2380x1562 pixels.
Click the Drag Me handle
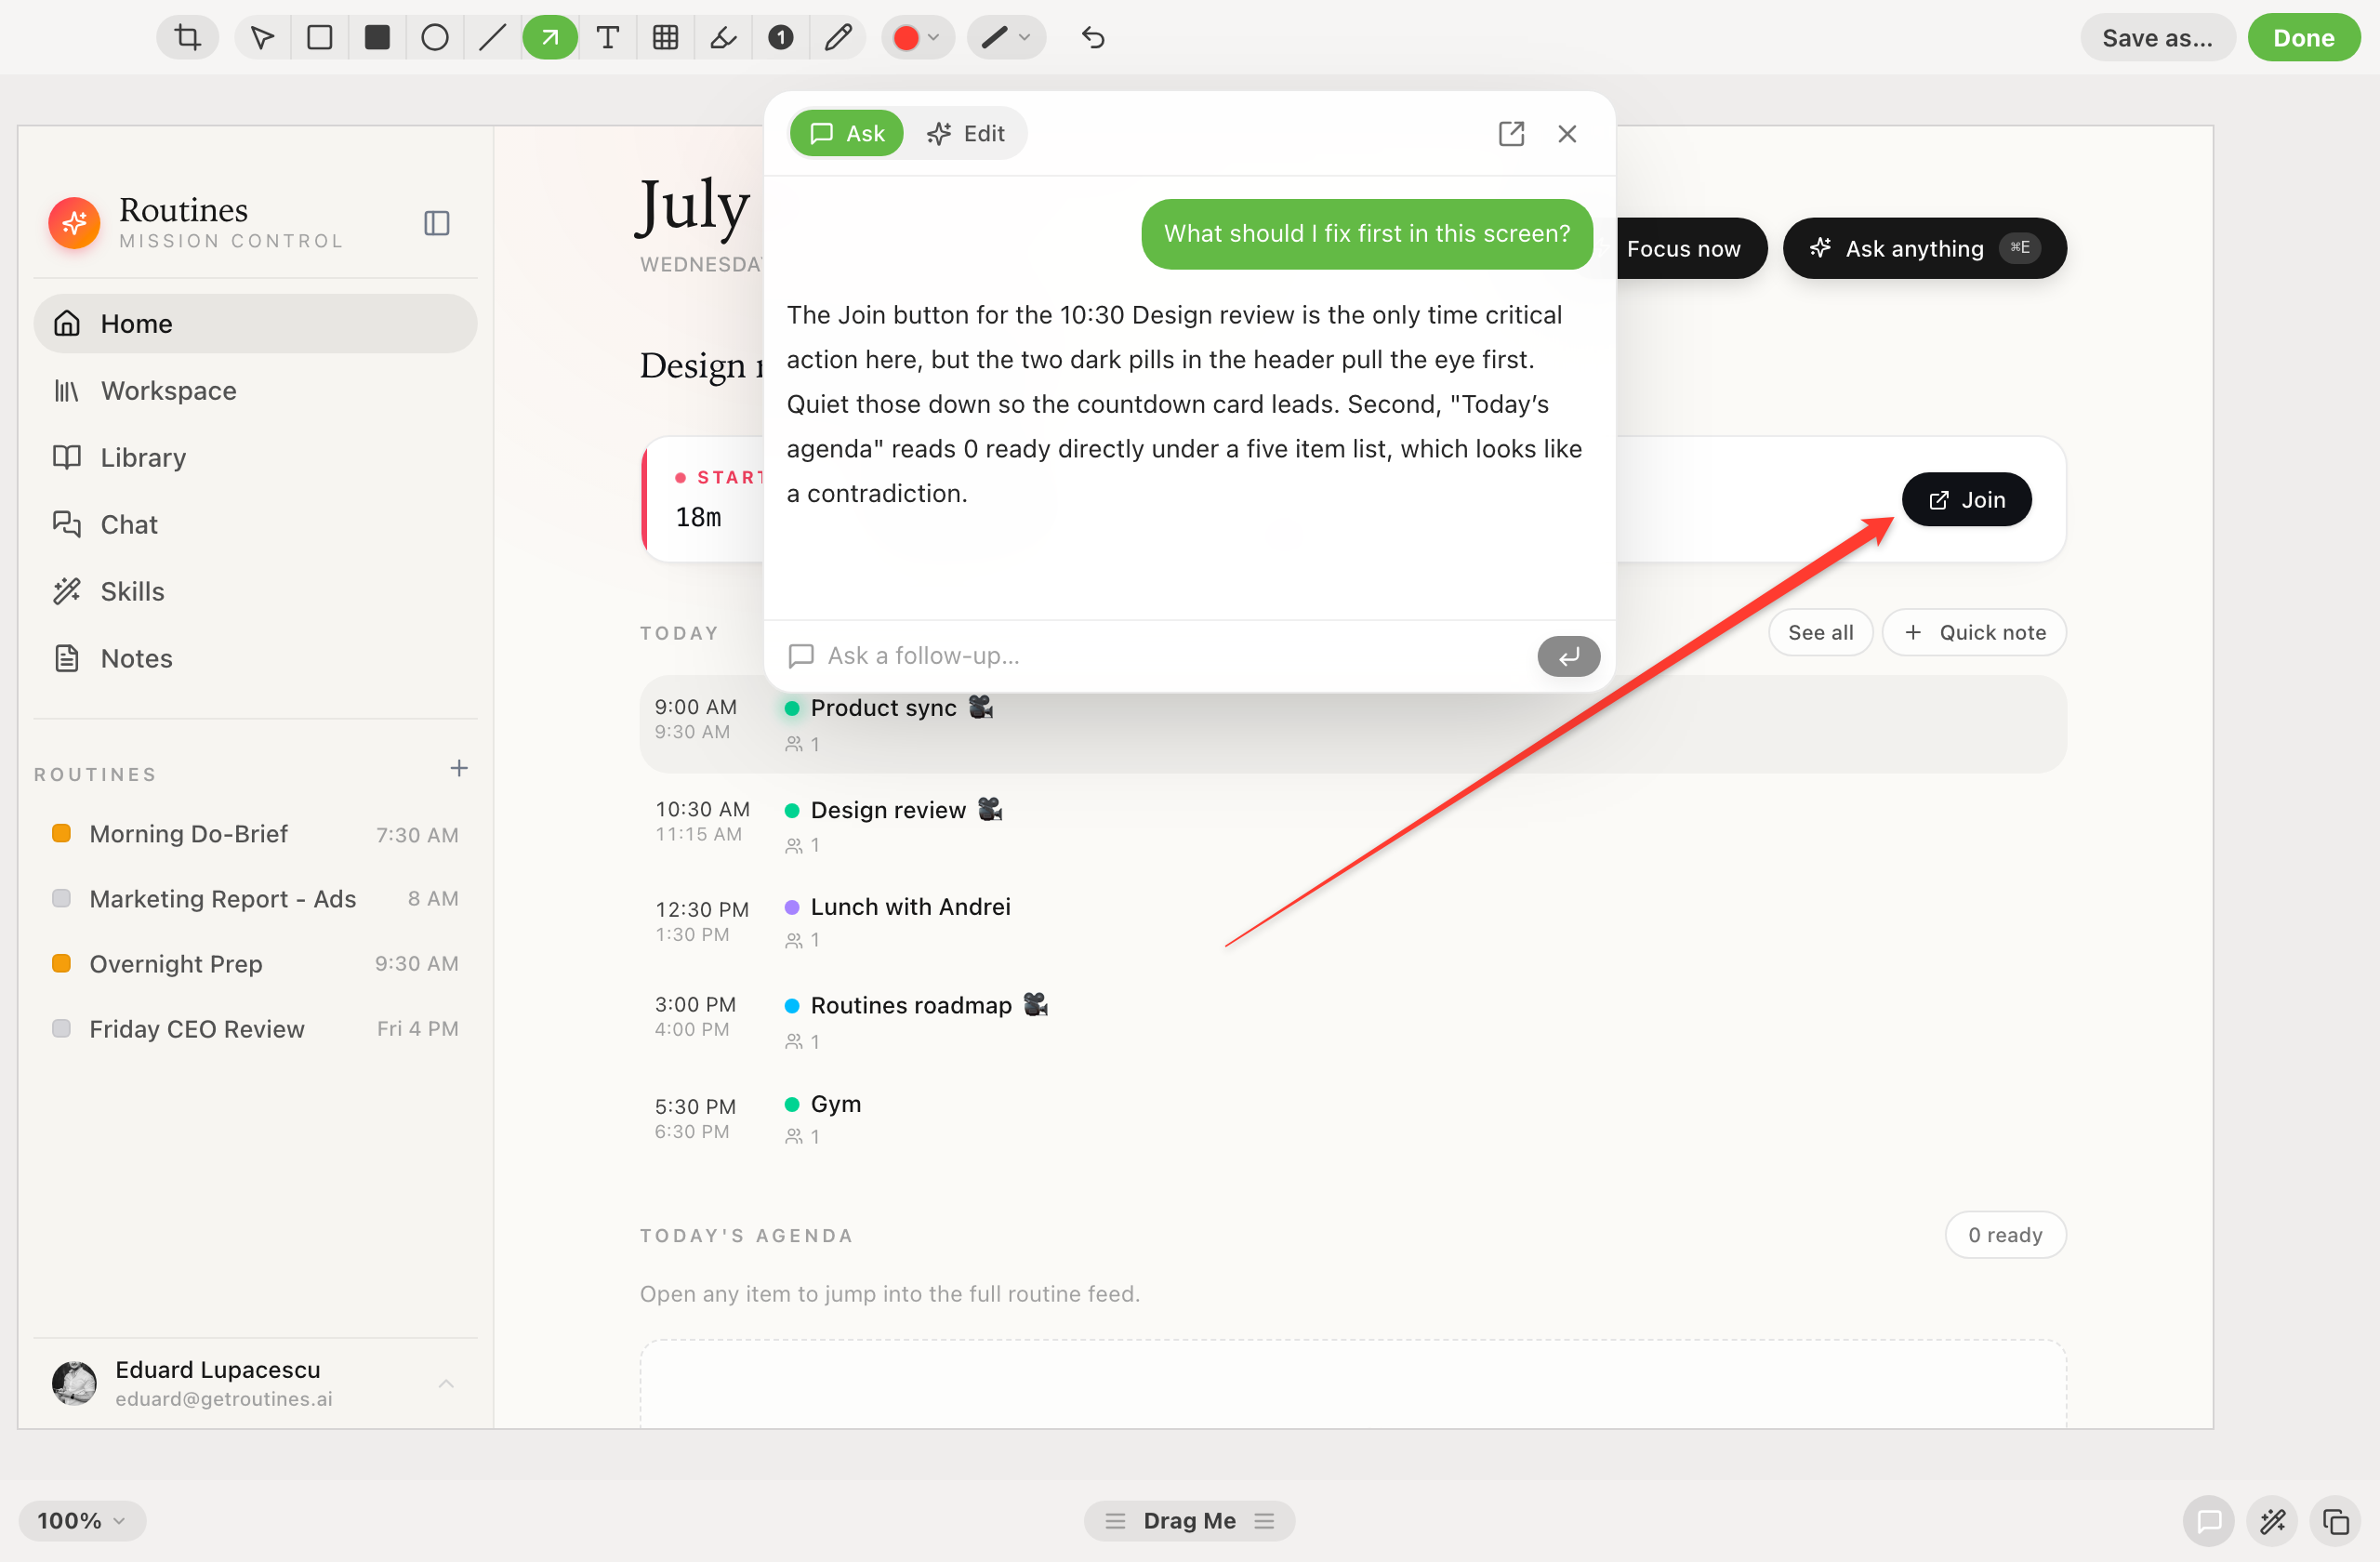coord(1190,1521)
